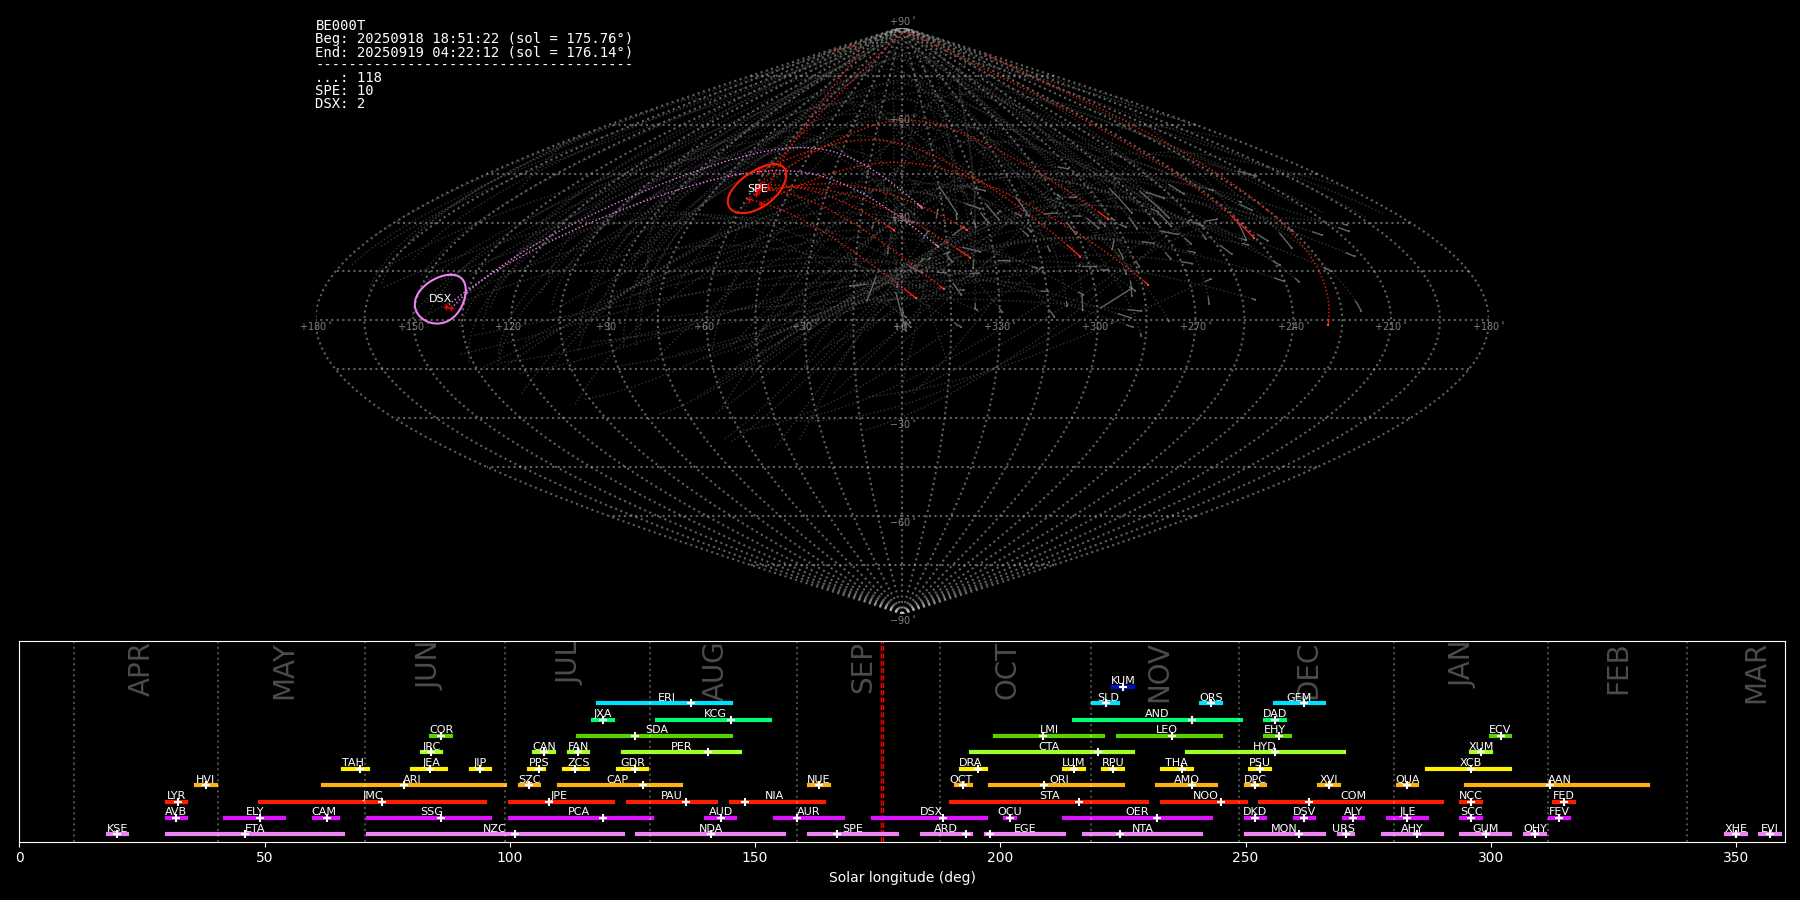1800x900 pixels.
Task: Click the KUM shower label in timeline
Action: [1123, 681]
